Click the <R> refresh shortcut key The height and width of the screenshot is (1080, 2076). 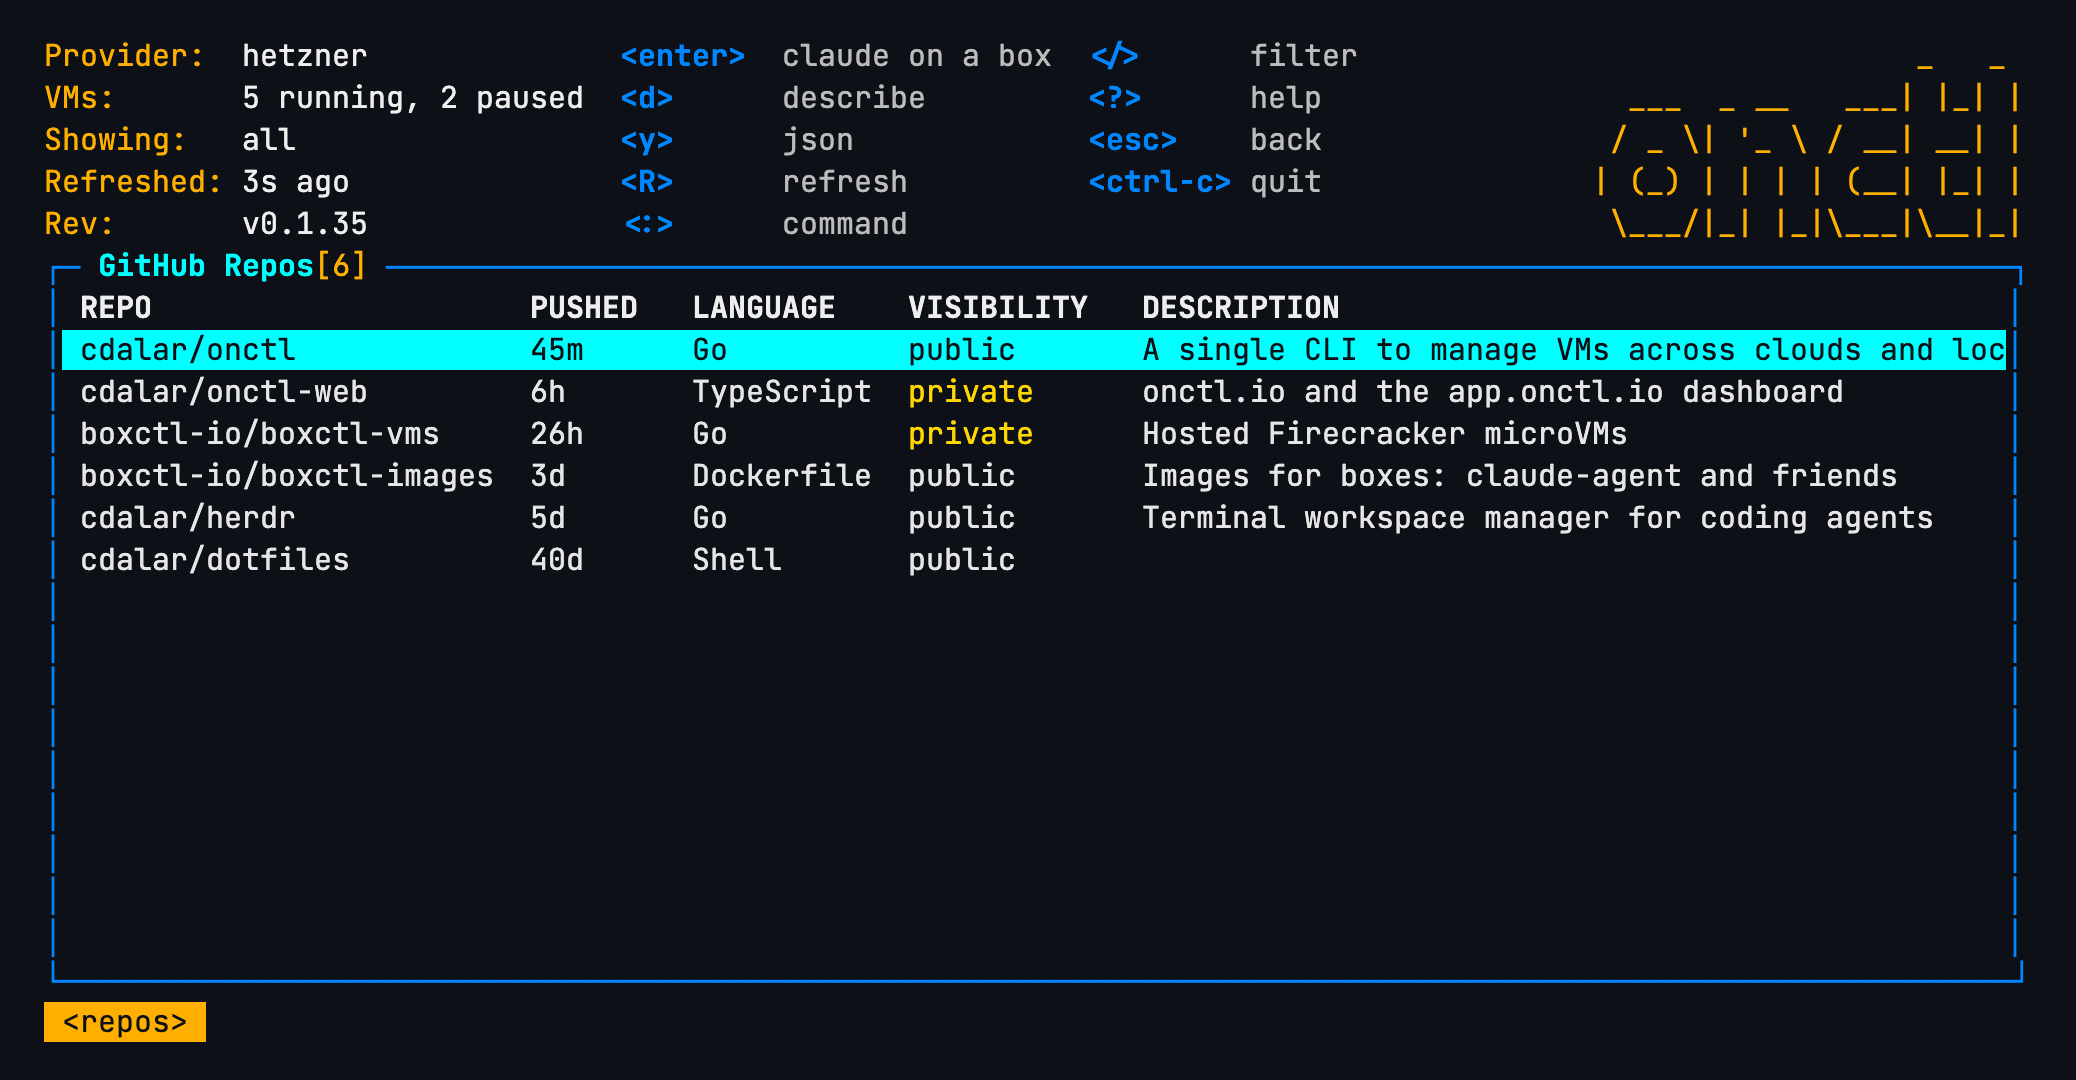coord(647,182)
